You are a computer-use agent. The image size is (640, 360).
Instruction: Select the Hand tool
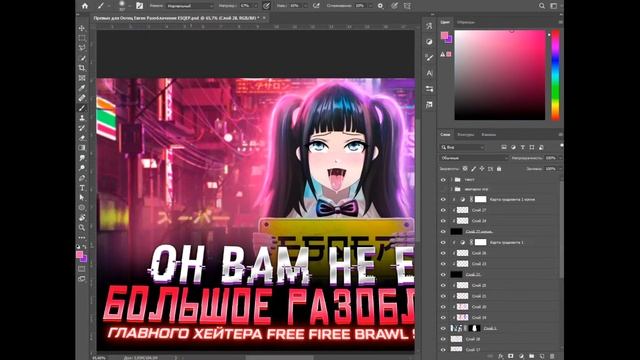click(82, 218)
